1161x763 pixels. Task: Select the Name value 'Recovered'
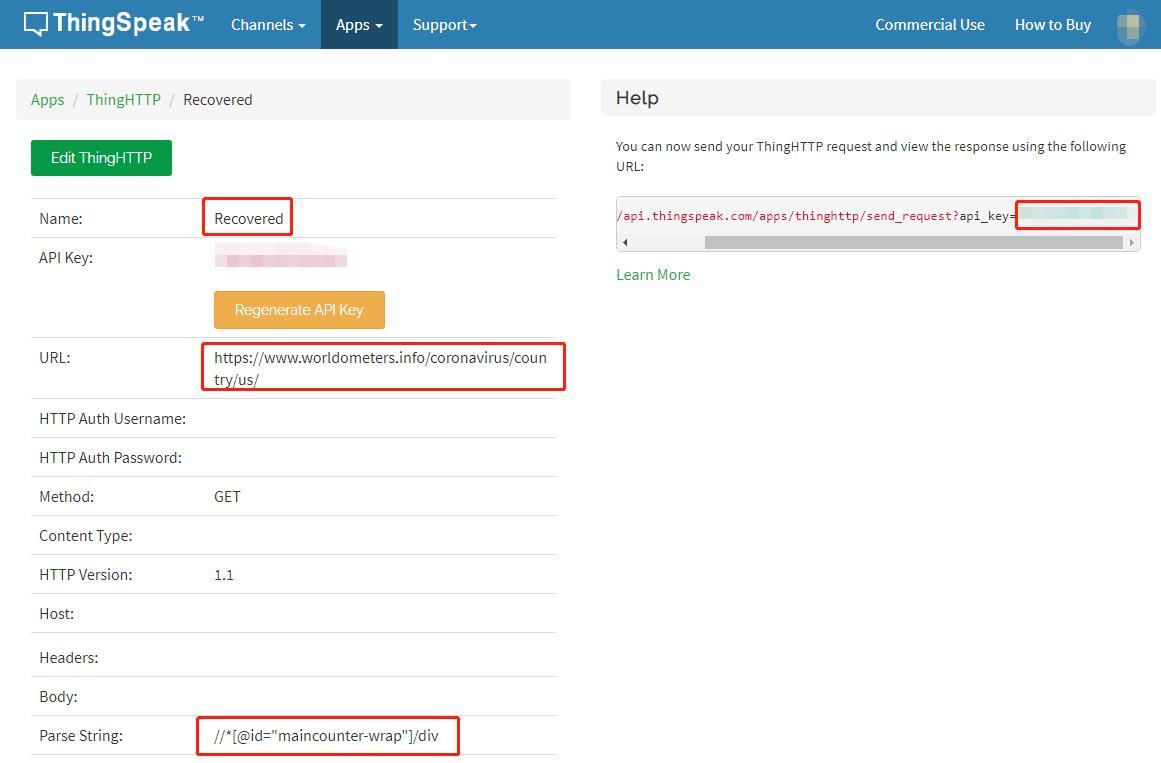[x=249, y=219]
